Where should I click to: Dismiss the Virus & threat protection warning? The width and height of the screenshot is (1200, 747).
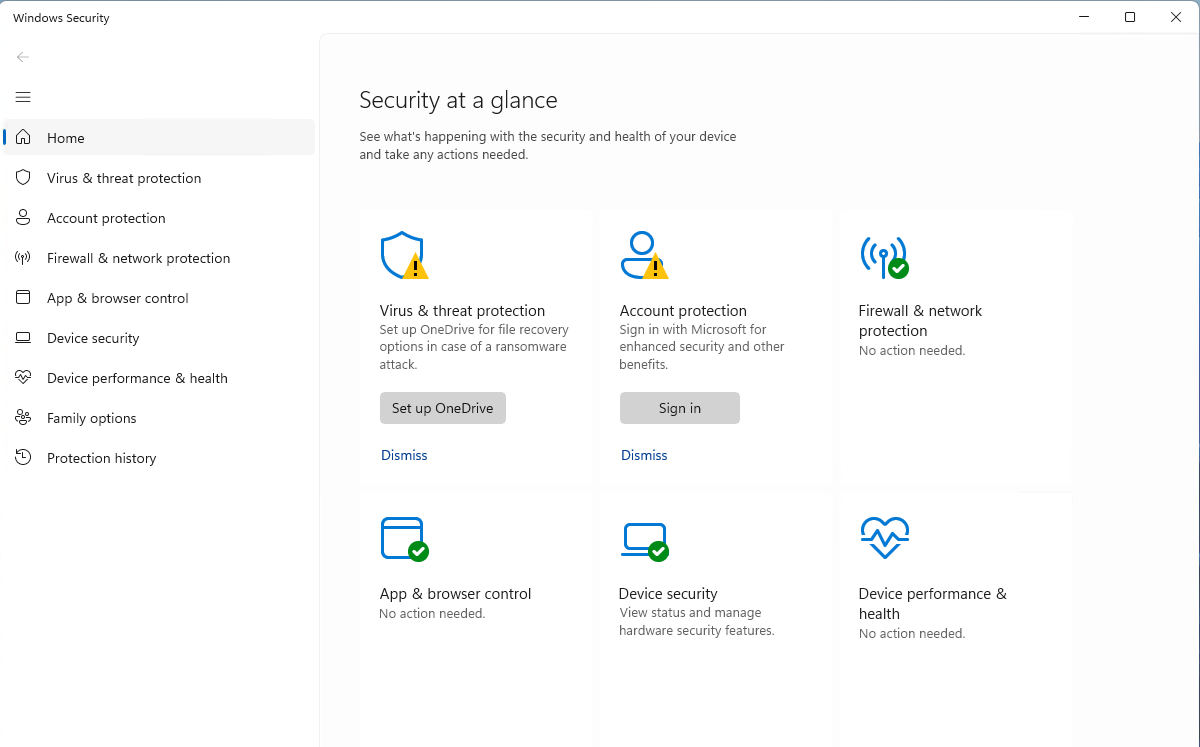pyautogui.click(x=404, y=455)
